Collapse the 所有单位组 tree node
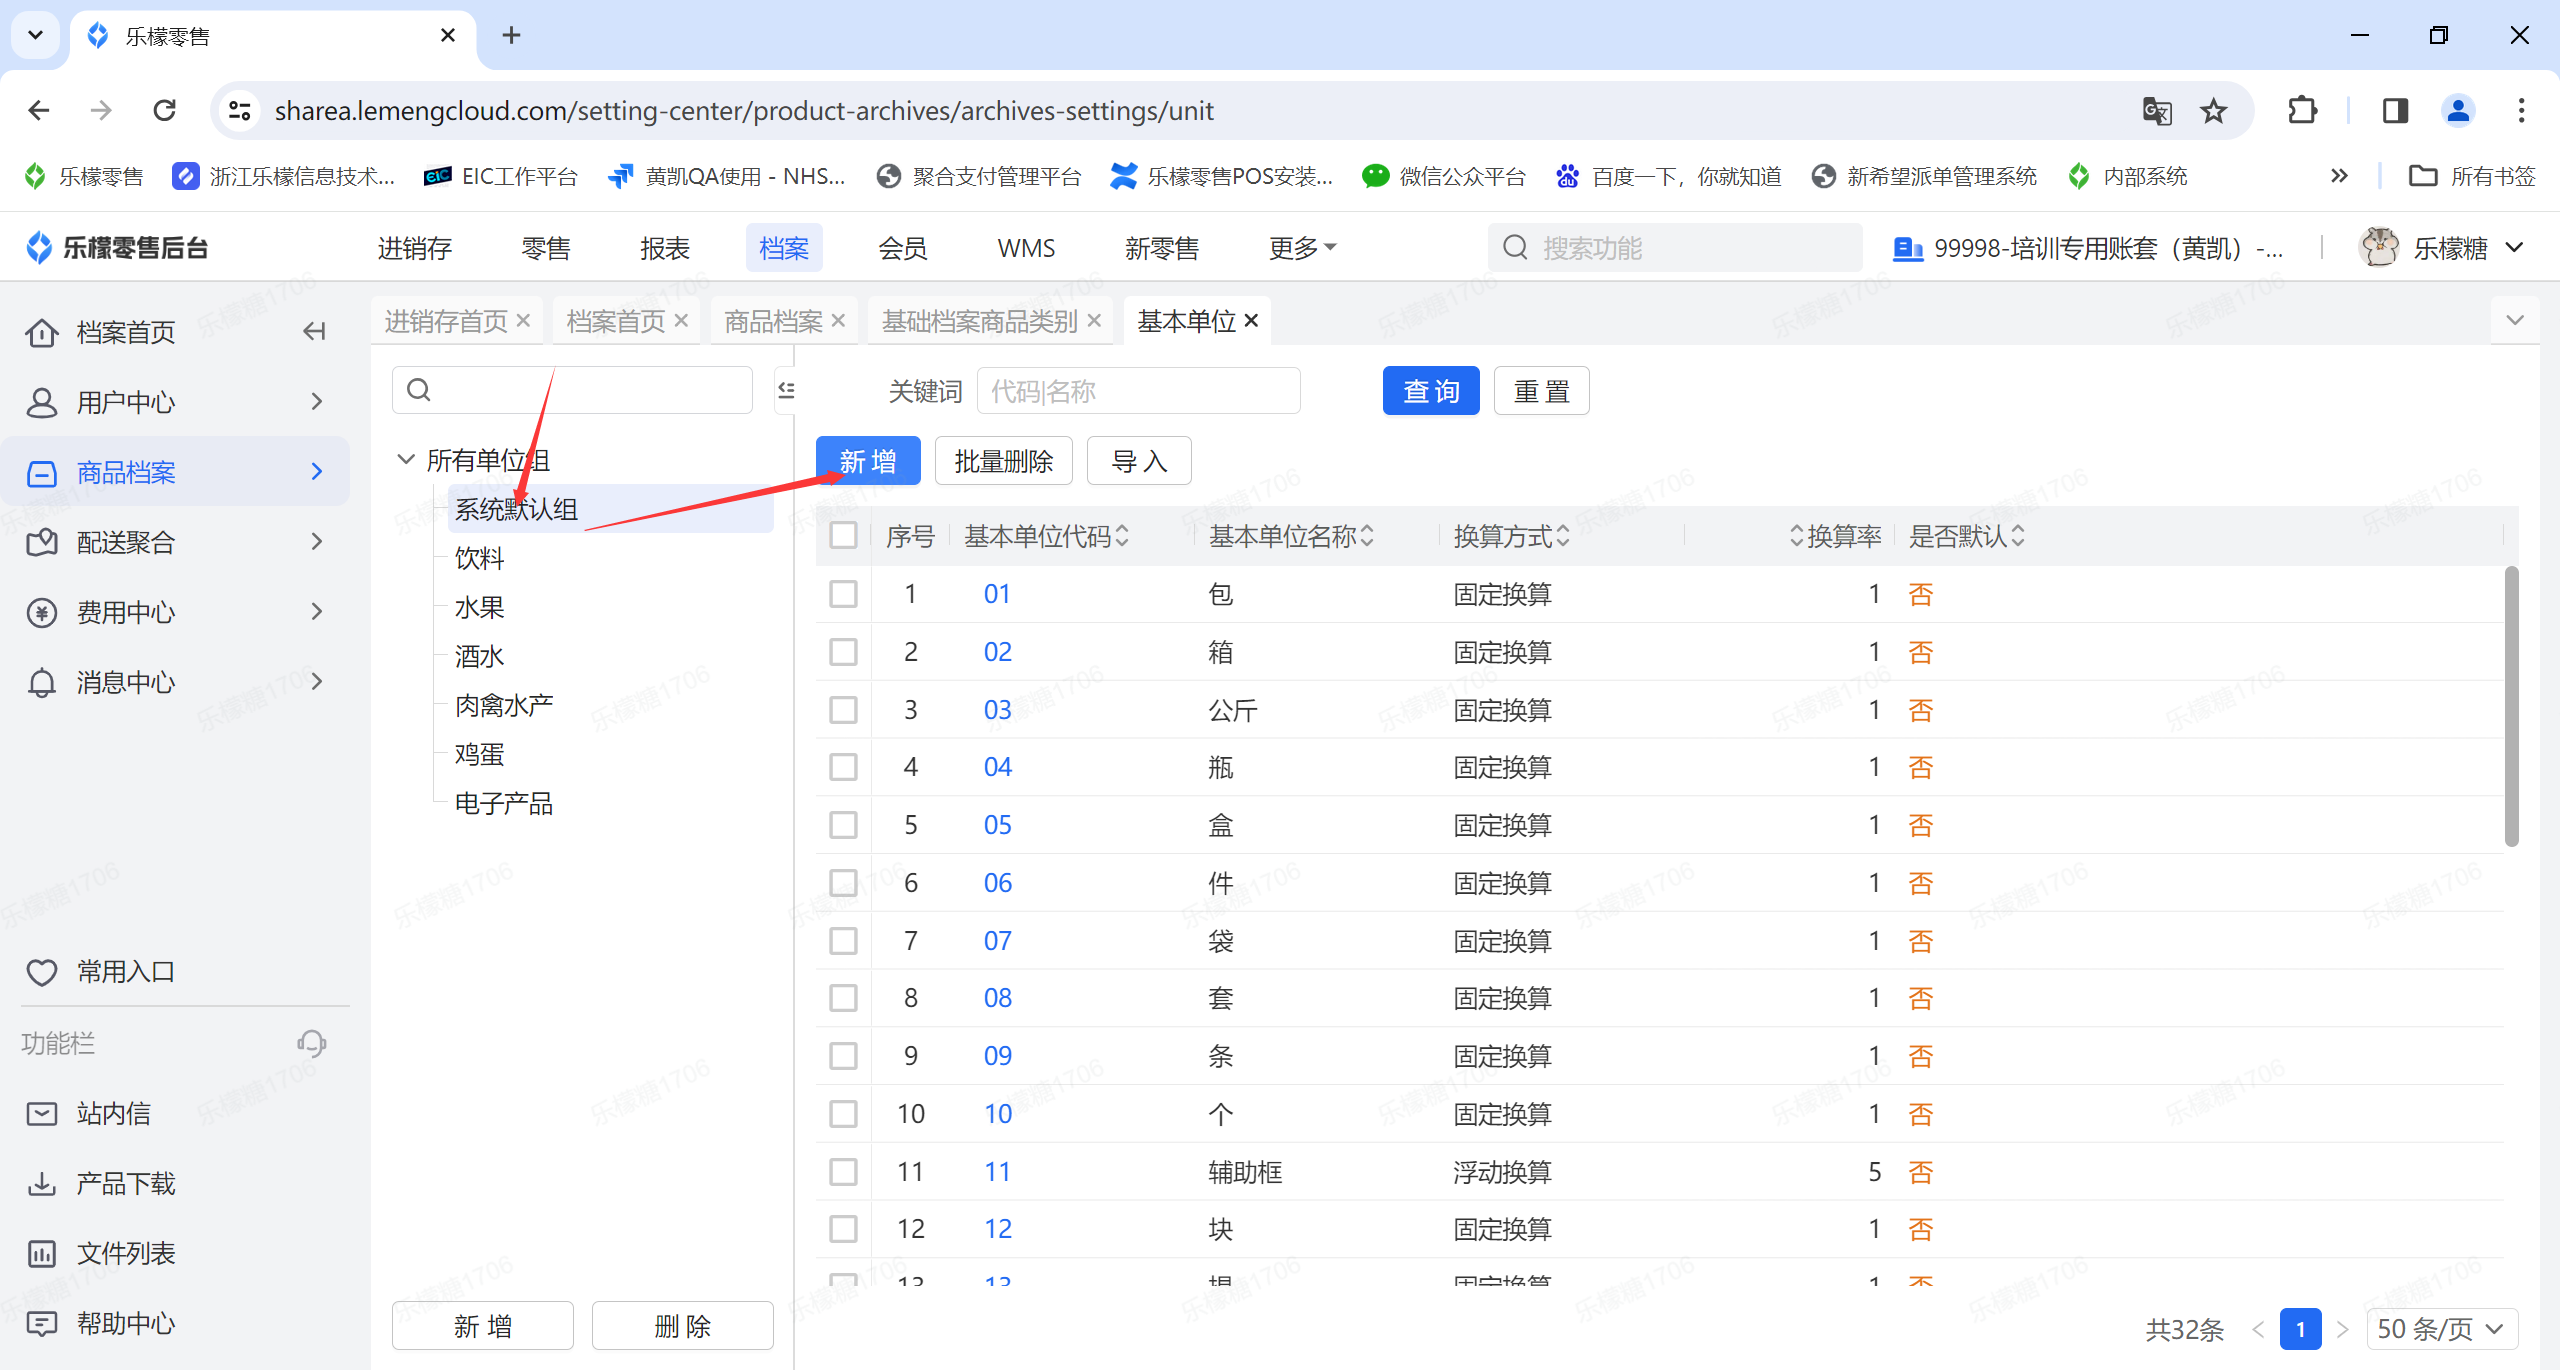2560x1370 pixels. click(x=406, y=460)
